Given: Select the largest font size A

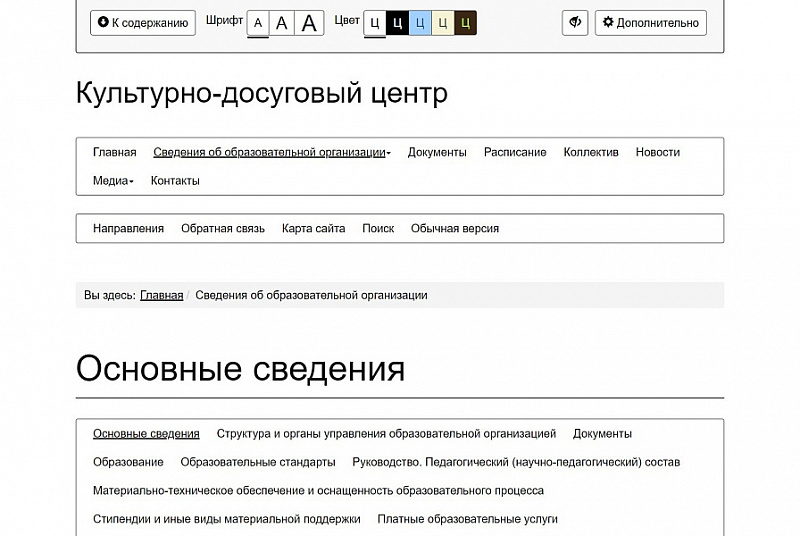Looking at the screenshot, I should [x=309, y=23].
